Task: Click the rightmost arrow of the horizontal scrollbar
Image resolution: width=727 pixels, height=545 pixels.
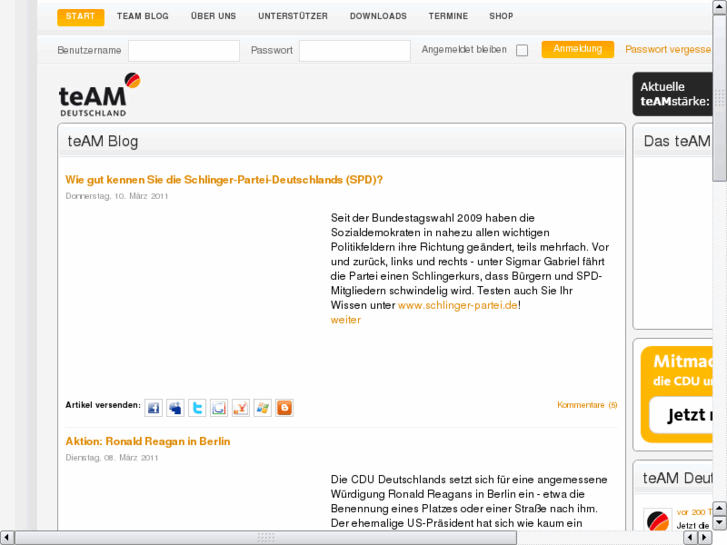Action: [x=705, y=538]
